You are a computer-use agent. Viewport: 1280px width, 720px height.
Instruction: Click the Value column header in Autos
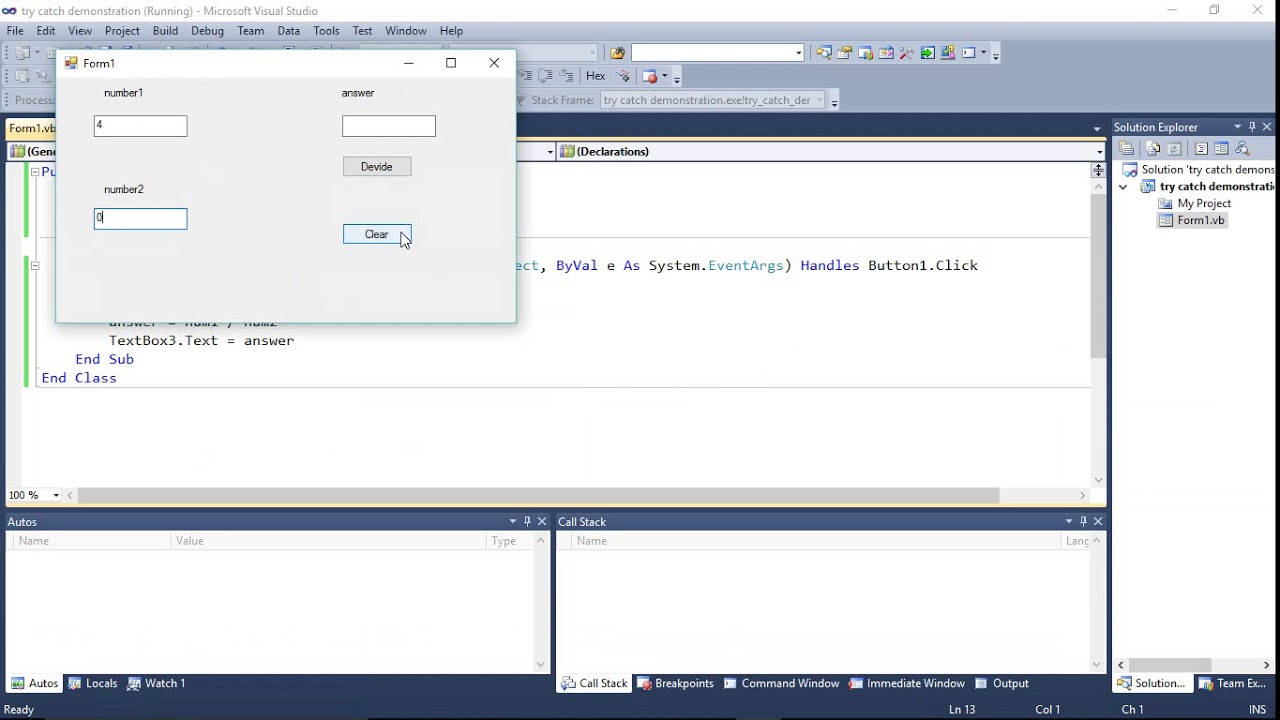[x=329, y=541]
